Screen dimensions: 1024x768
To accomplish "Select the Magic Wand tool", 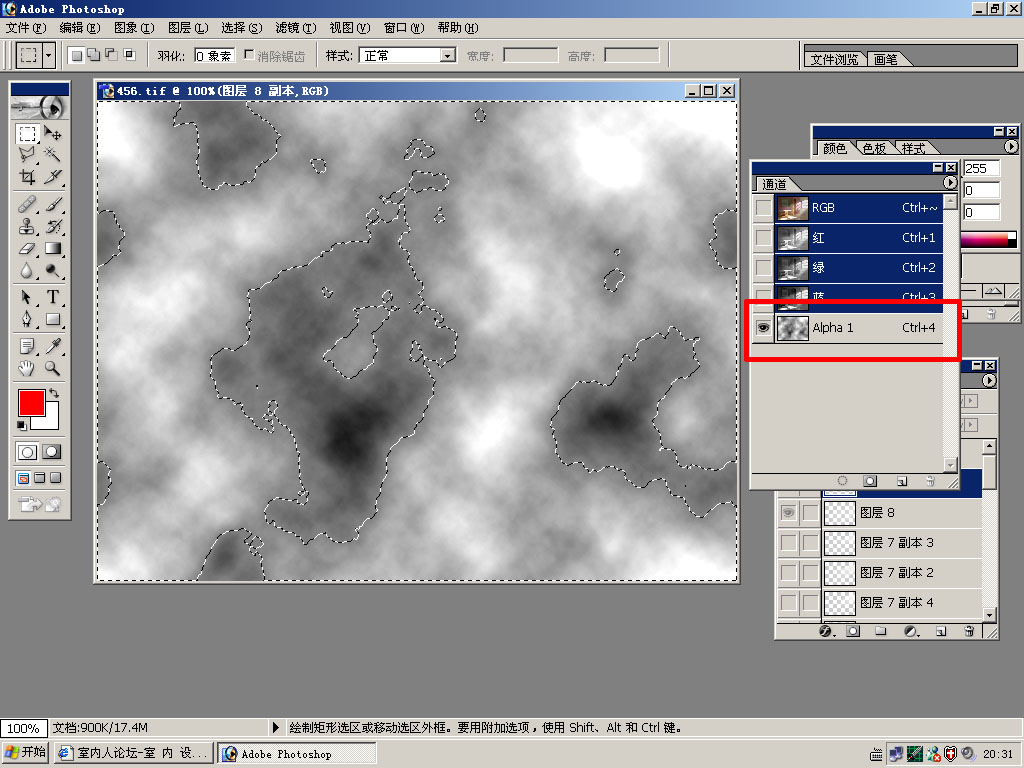I will pos(53,155).
